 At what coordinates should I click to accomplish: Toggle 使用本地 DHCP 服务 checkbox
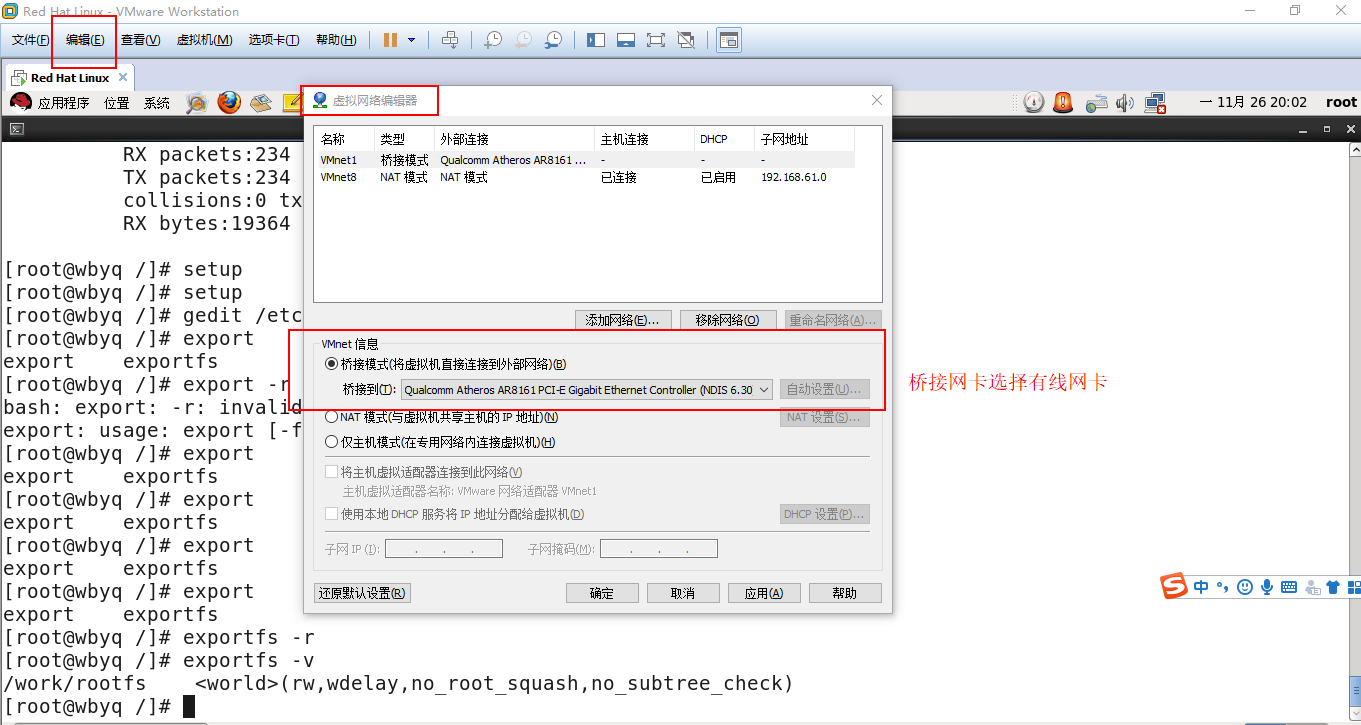coord(332,514)
